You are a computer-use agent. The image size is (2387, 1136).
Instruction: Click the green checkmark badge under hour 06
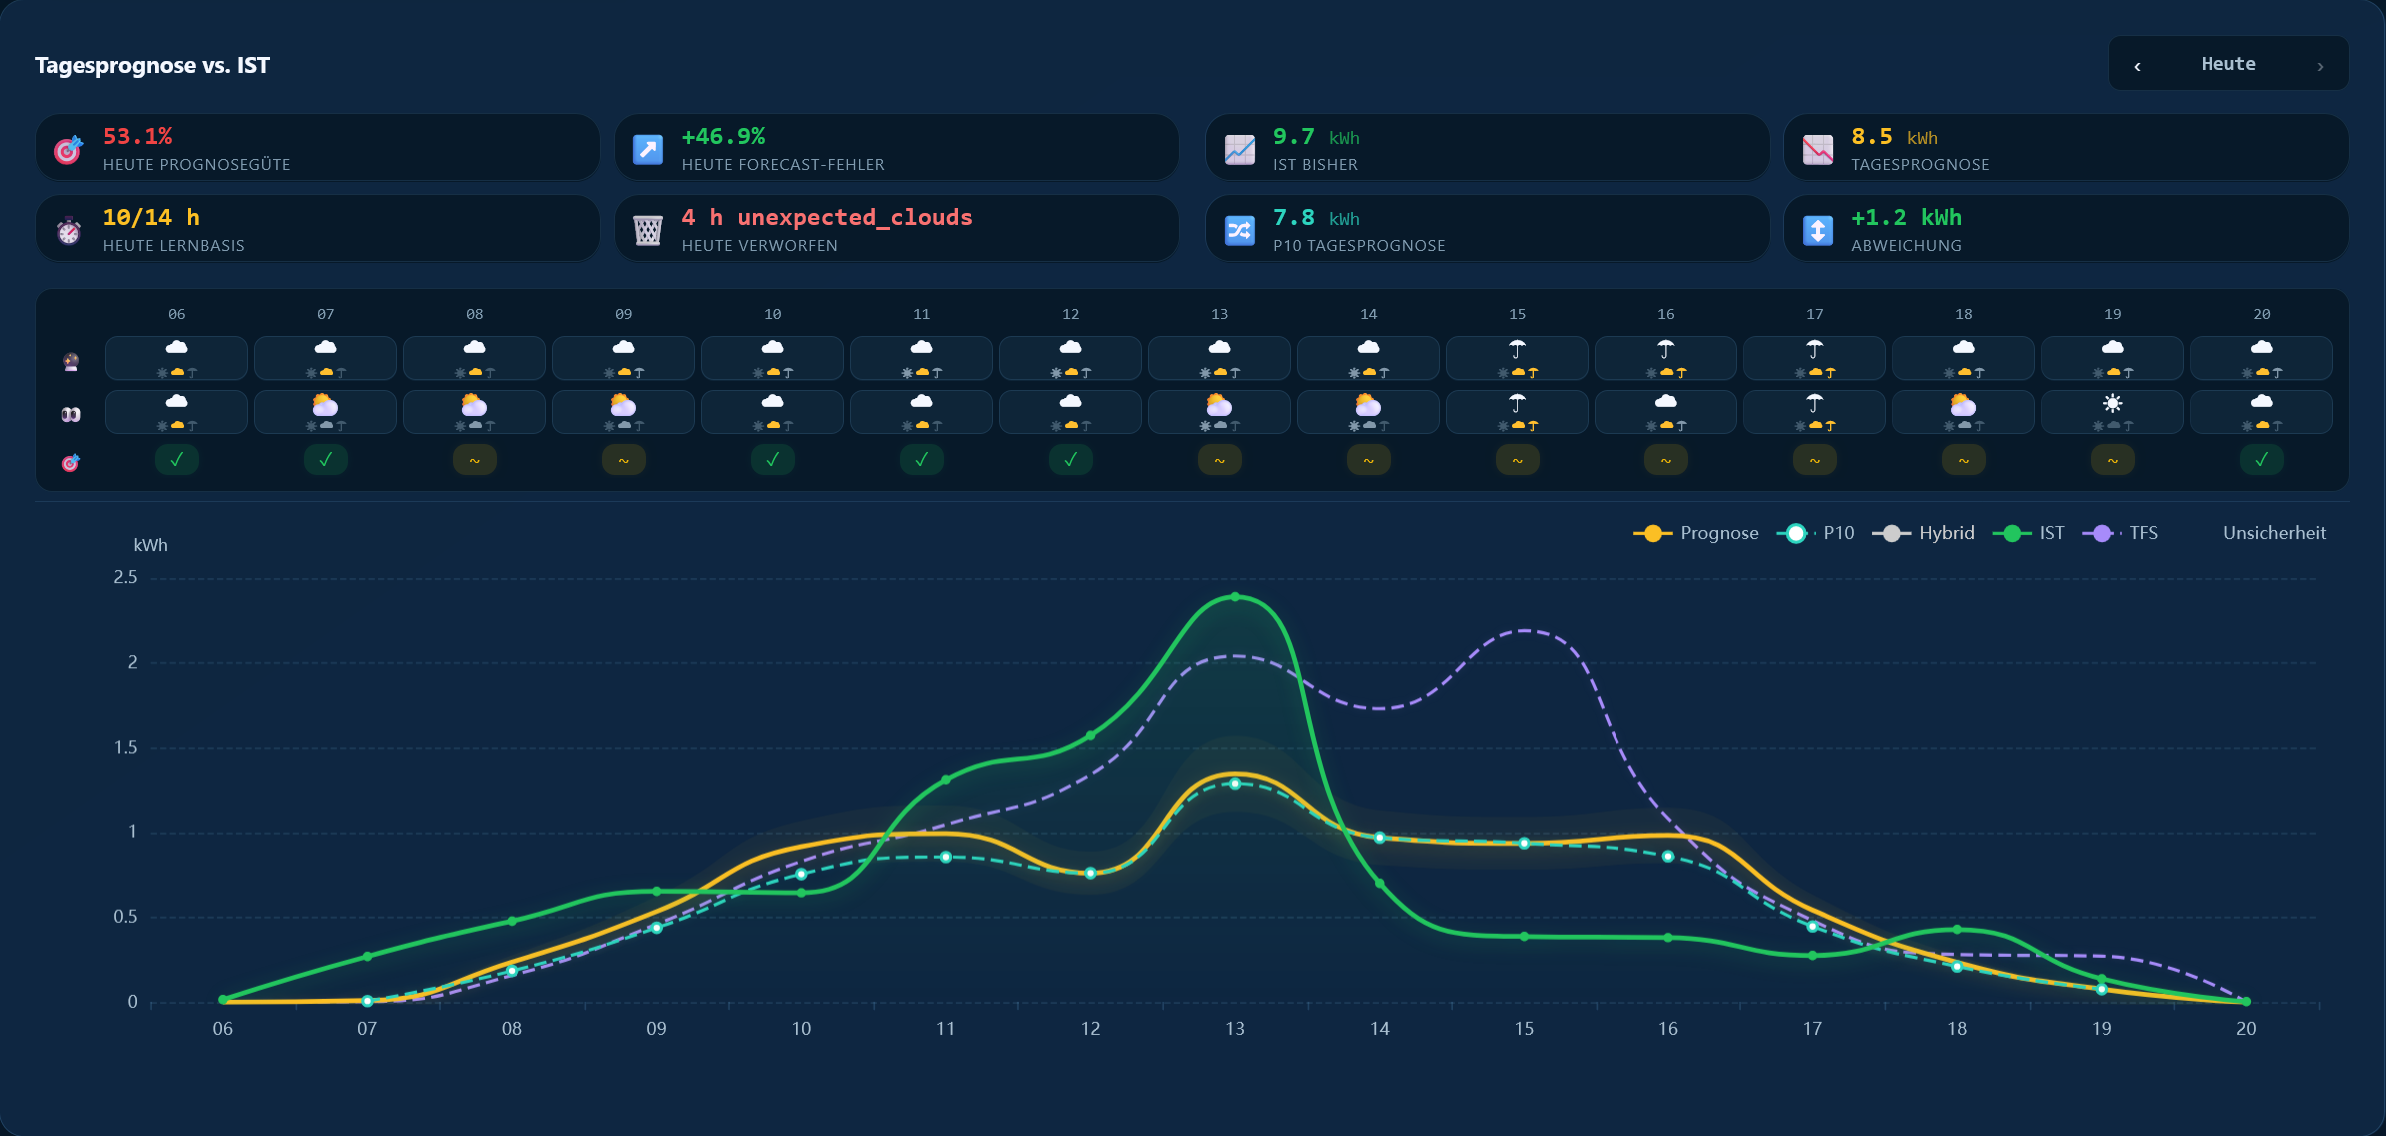pos(177,460)
